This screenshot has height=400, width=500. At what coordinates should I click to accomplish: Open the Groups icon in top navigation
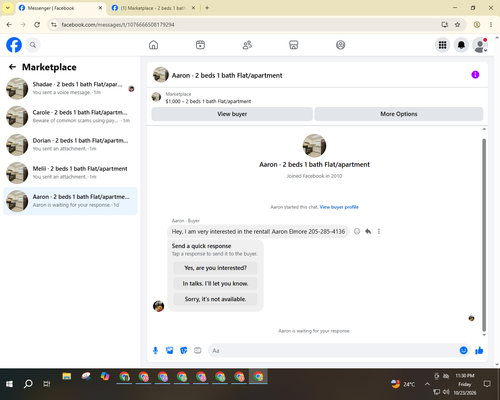pyautogui.click(x=340, y=45)
